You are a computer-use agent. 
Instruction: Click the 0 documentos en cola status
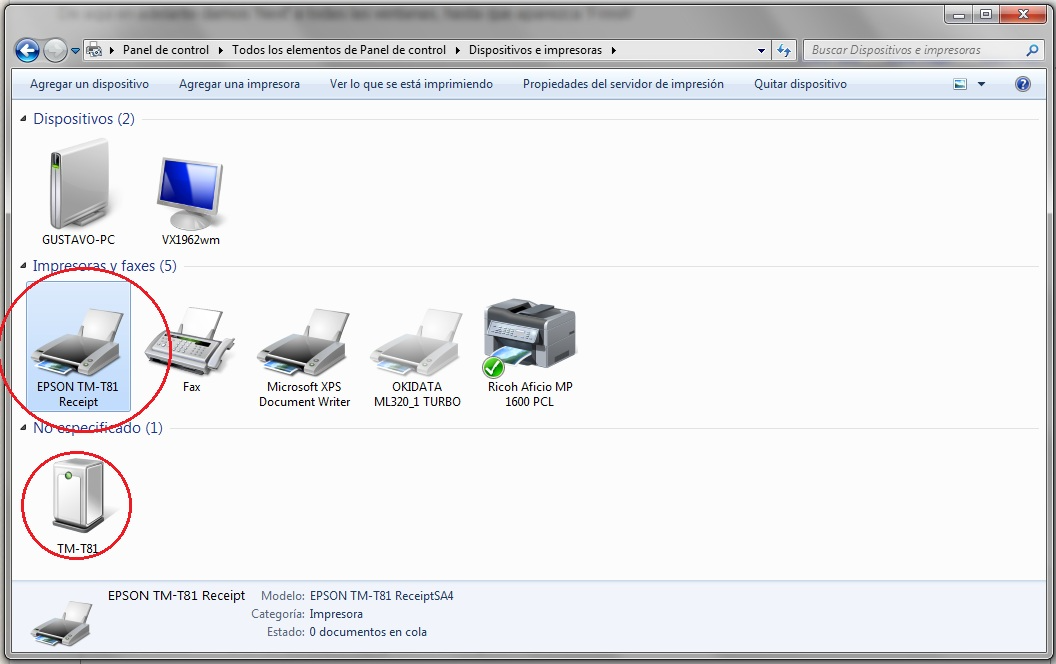tap(368, 632)
